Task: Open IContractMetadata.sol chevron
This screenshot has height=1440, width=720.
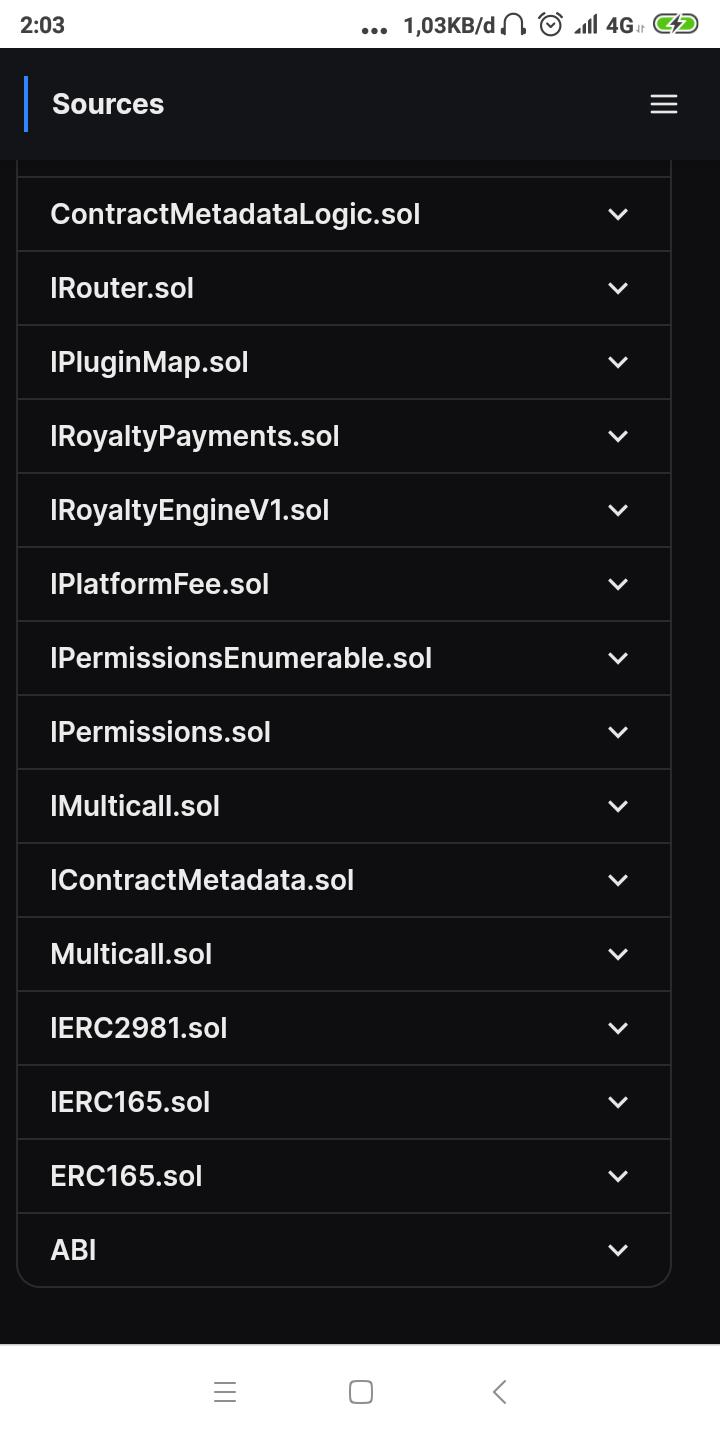Action: 618,880
